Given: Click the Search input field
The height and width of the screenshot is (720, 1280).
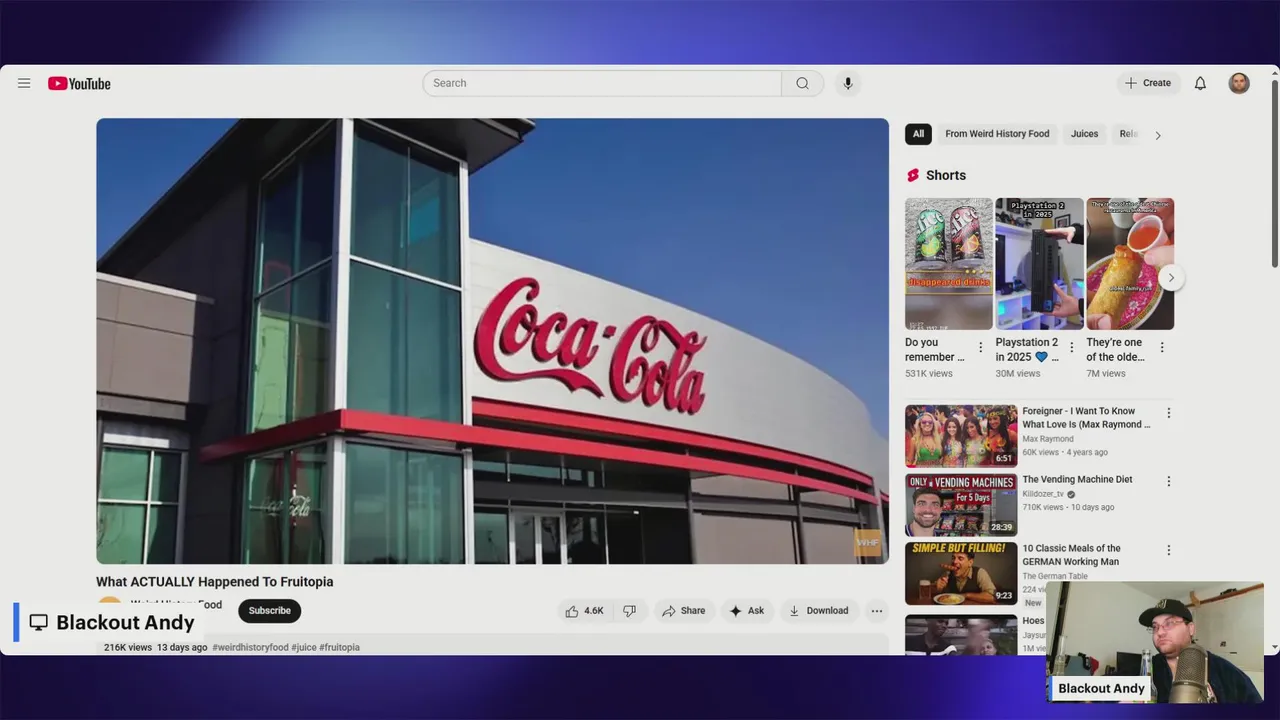Looking at the screenshot, I should coord(602,83).
